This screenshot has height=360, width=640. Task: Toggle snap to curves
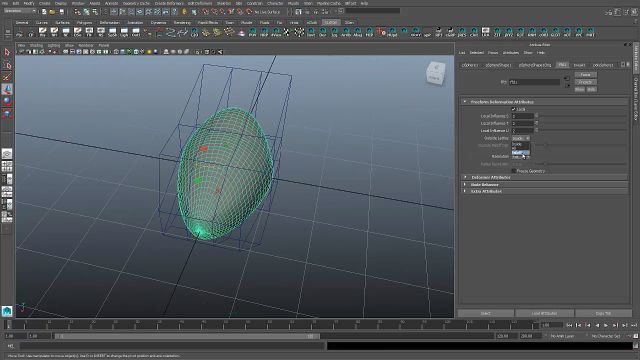(x=214, y=12)
